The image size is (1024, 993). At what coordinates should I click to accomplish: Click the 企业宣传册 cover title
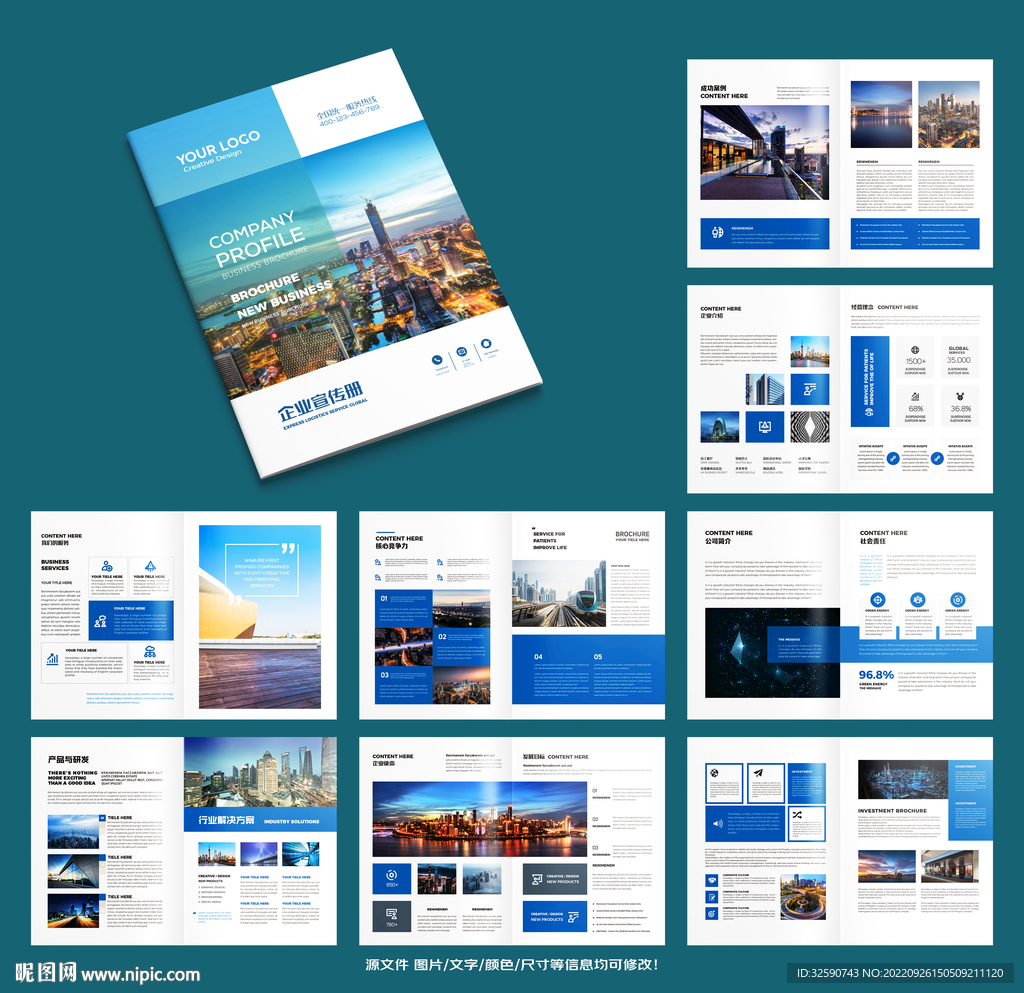click(320, 402)
